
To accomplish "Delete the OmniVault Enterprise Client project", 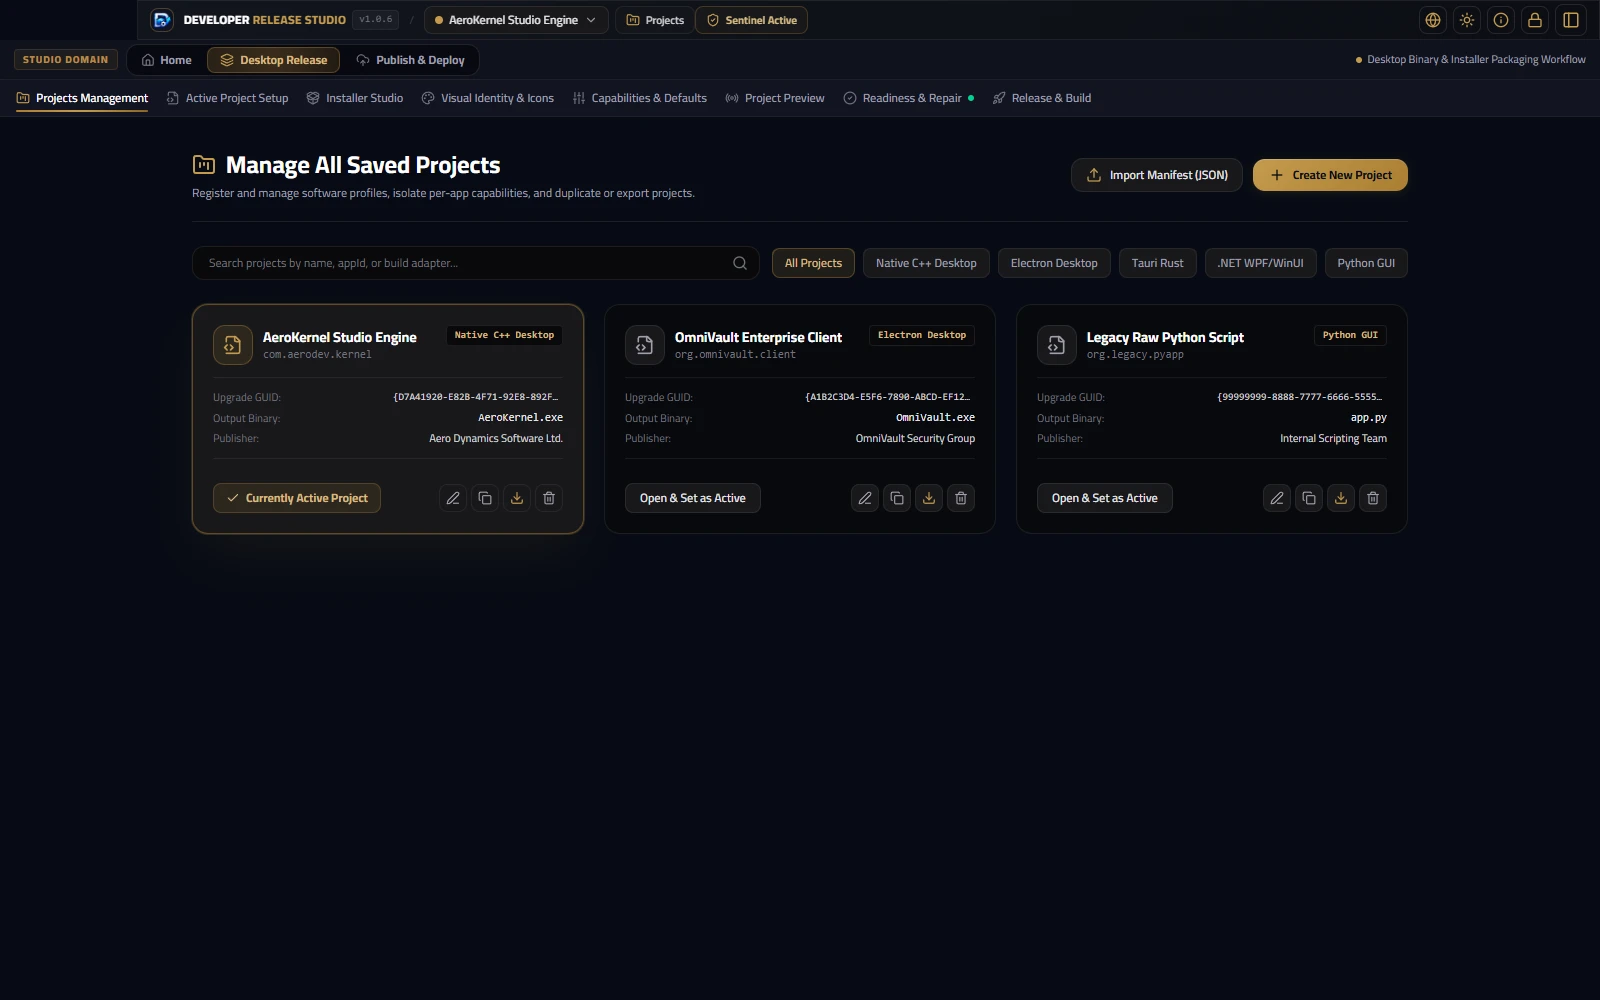I will 961,498.
